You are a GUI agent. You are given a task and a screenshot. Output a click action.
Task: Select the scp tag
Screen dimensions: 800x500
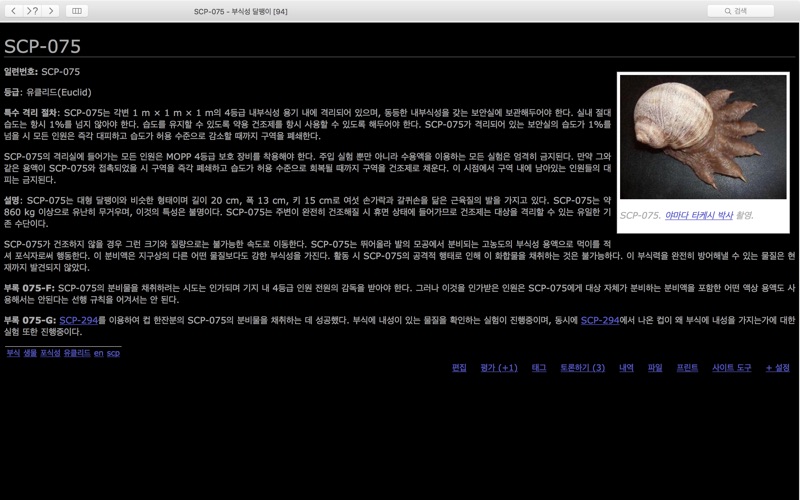pyautogui.click(x=113, y=353)
